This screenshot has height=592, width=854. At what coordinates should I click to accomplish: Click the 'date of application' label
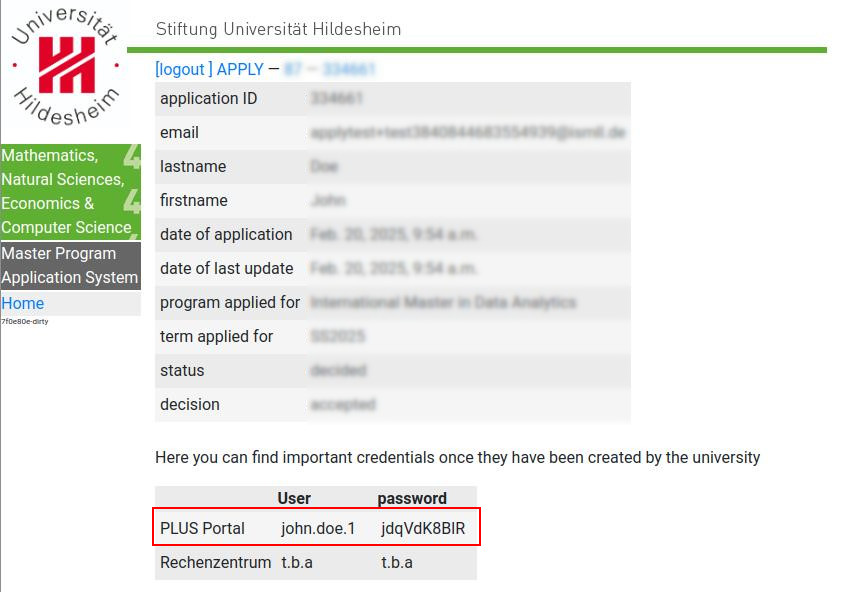click(226, 234)
